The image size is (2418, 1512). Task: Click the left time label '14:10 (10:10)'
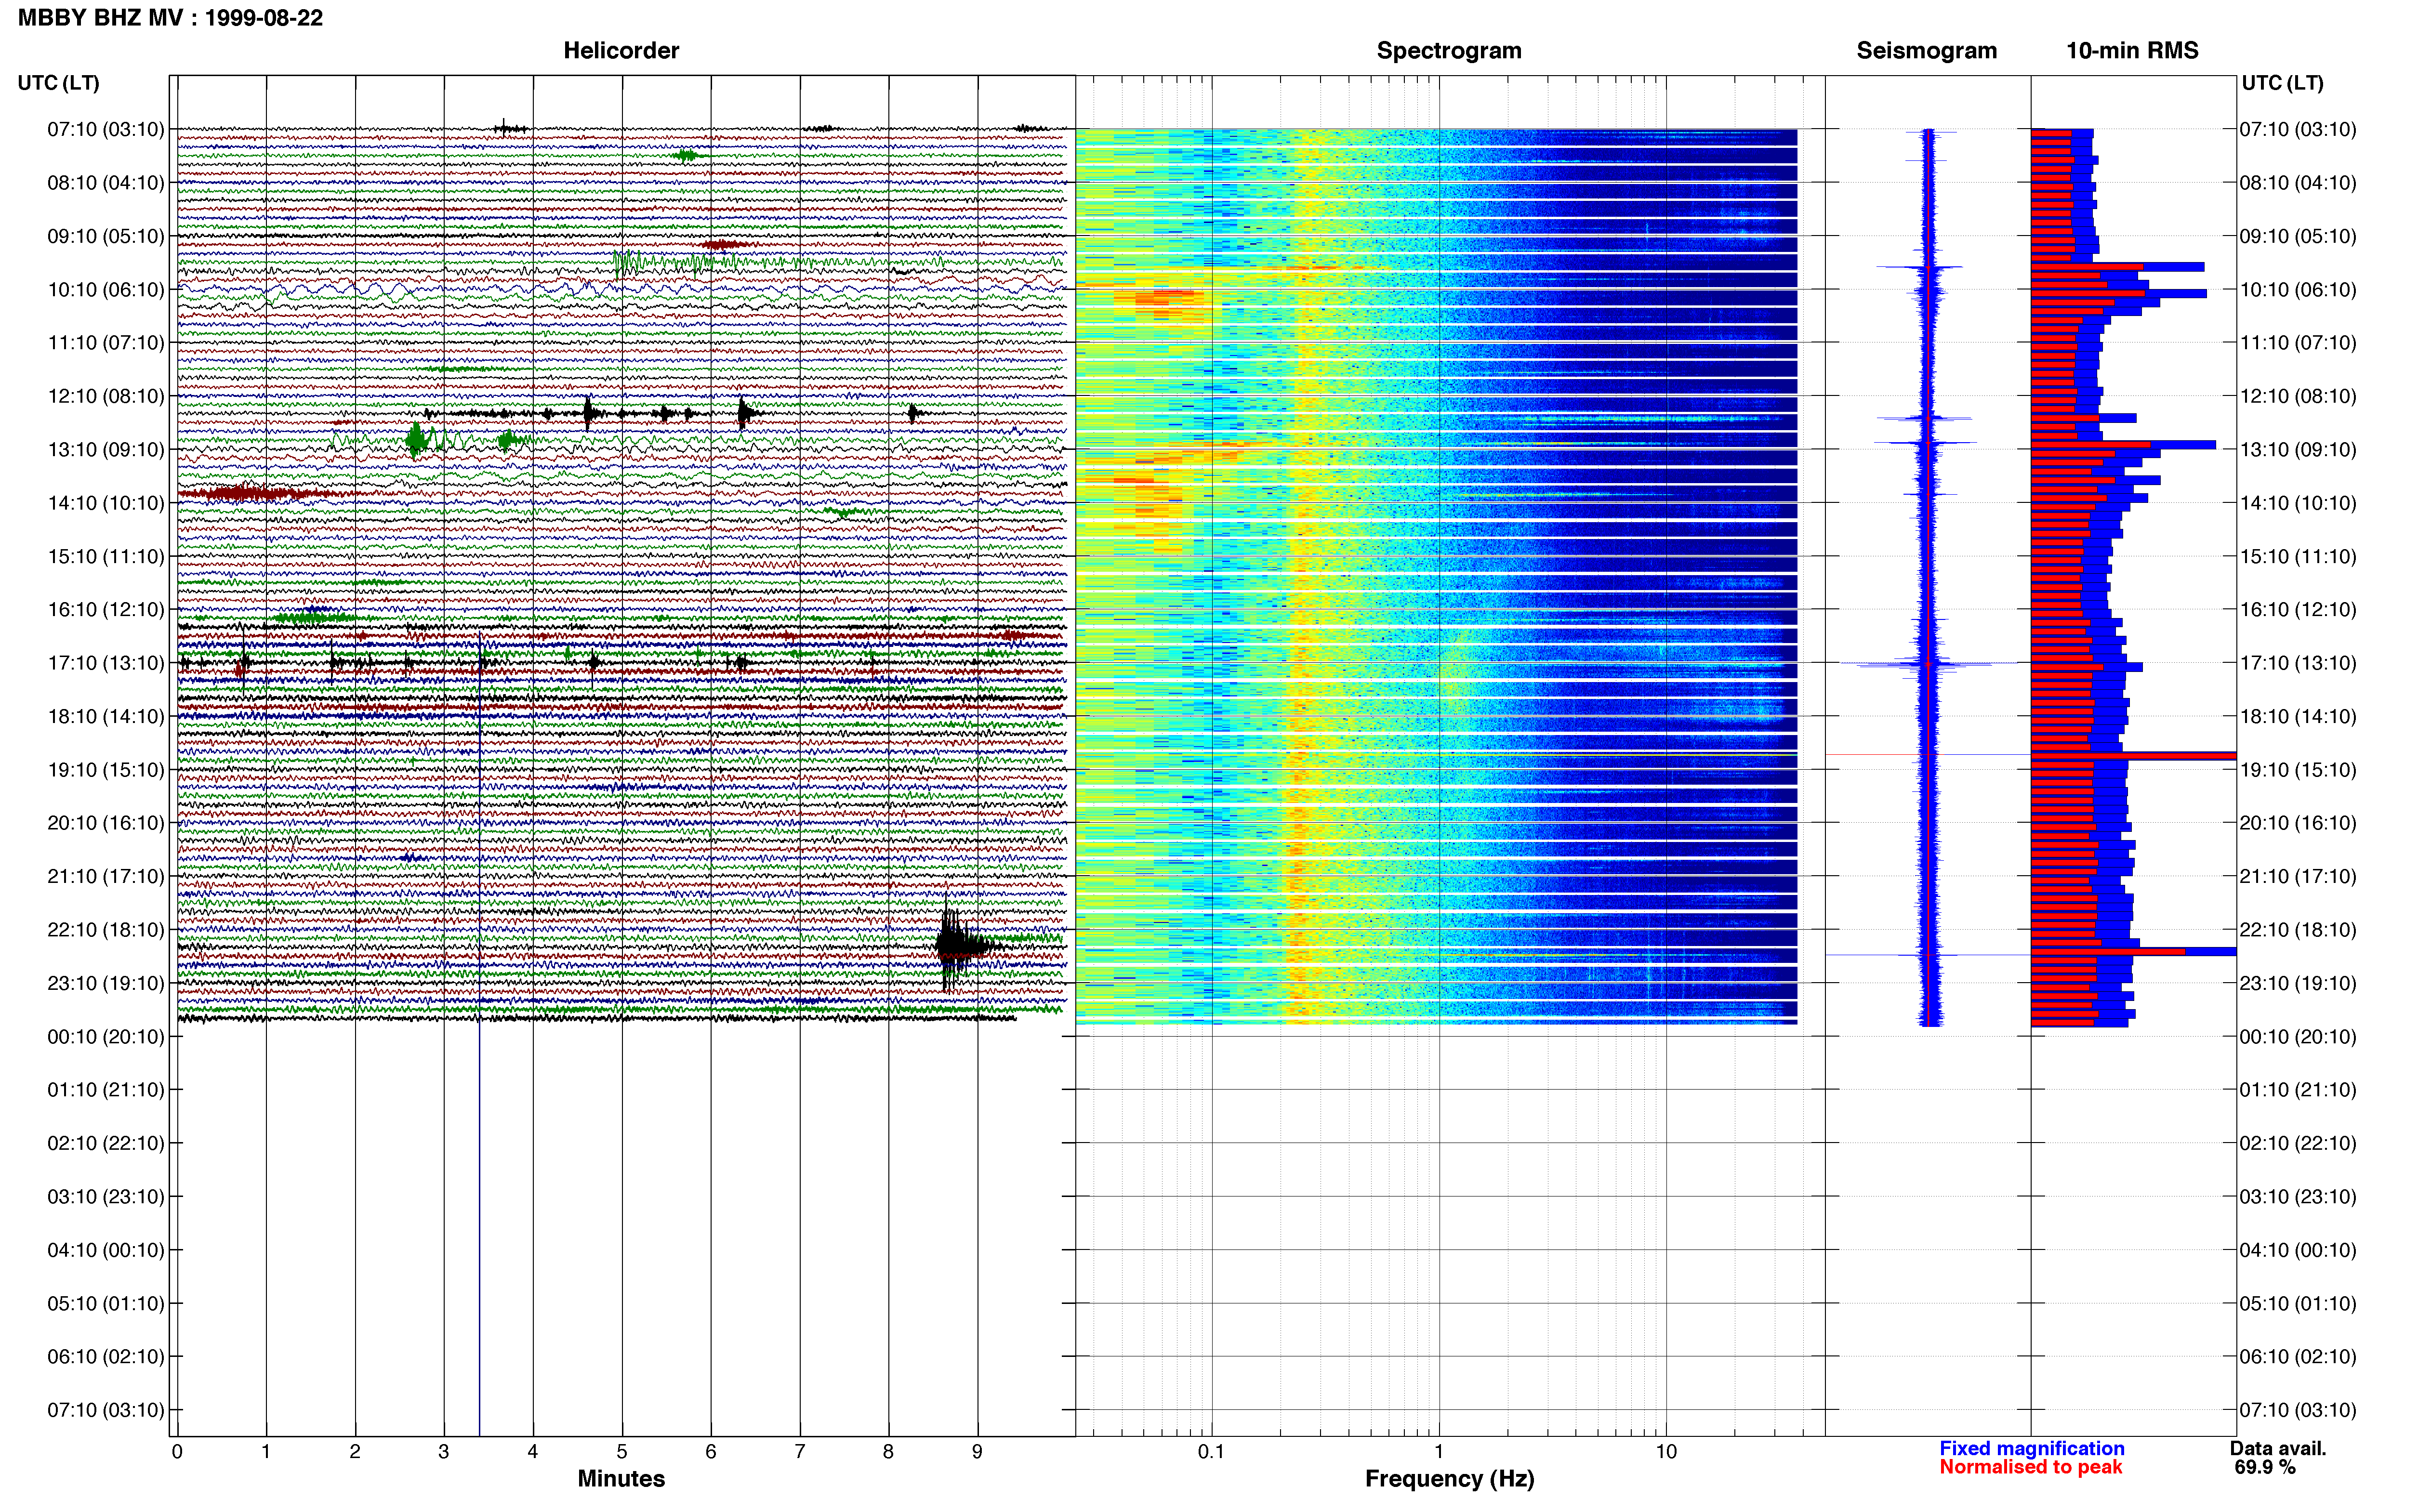tap(106, 503)
